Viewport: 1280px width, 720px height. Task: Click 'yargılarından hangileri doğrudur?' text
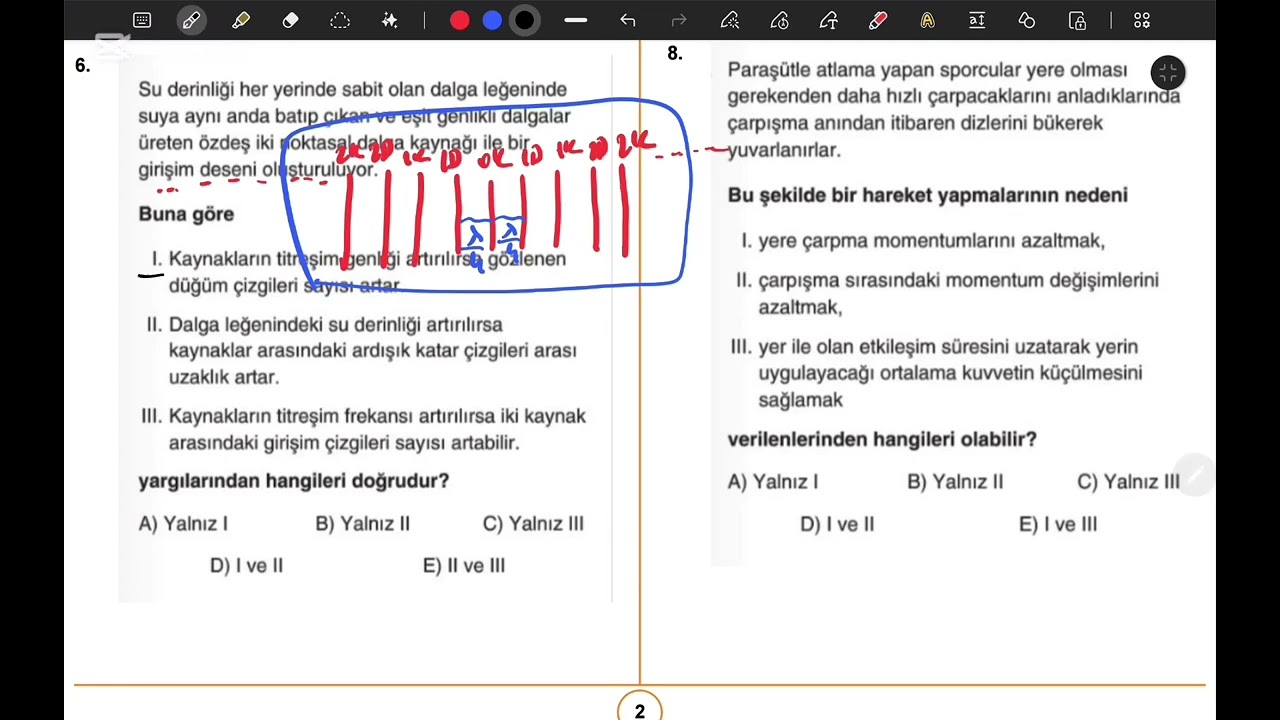click(x=294, y=481)
